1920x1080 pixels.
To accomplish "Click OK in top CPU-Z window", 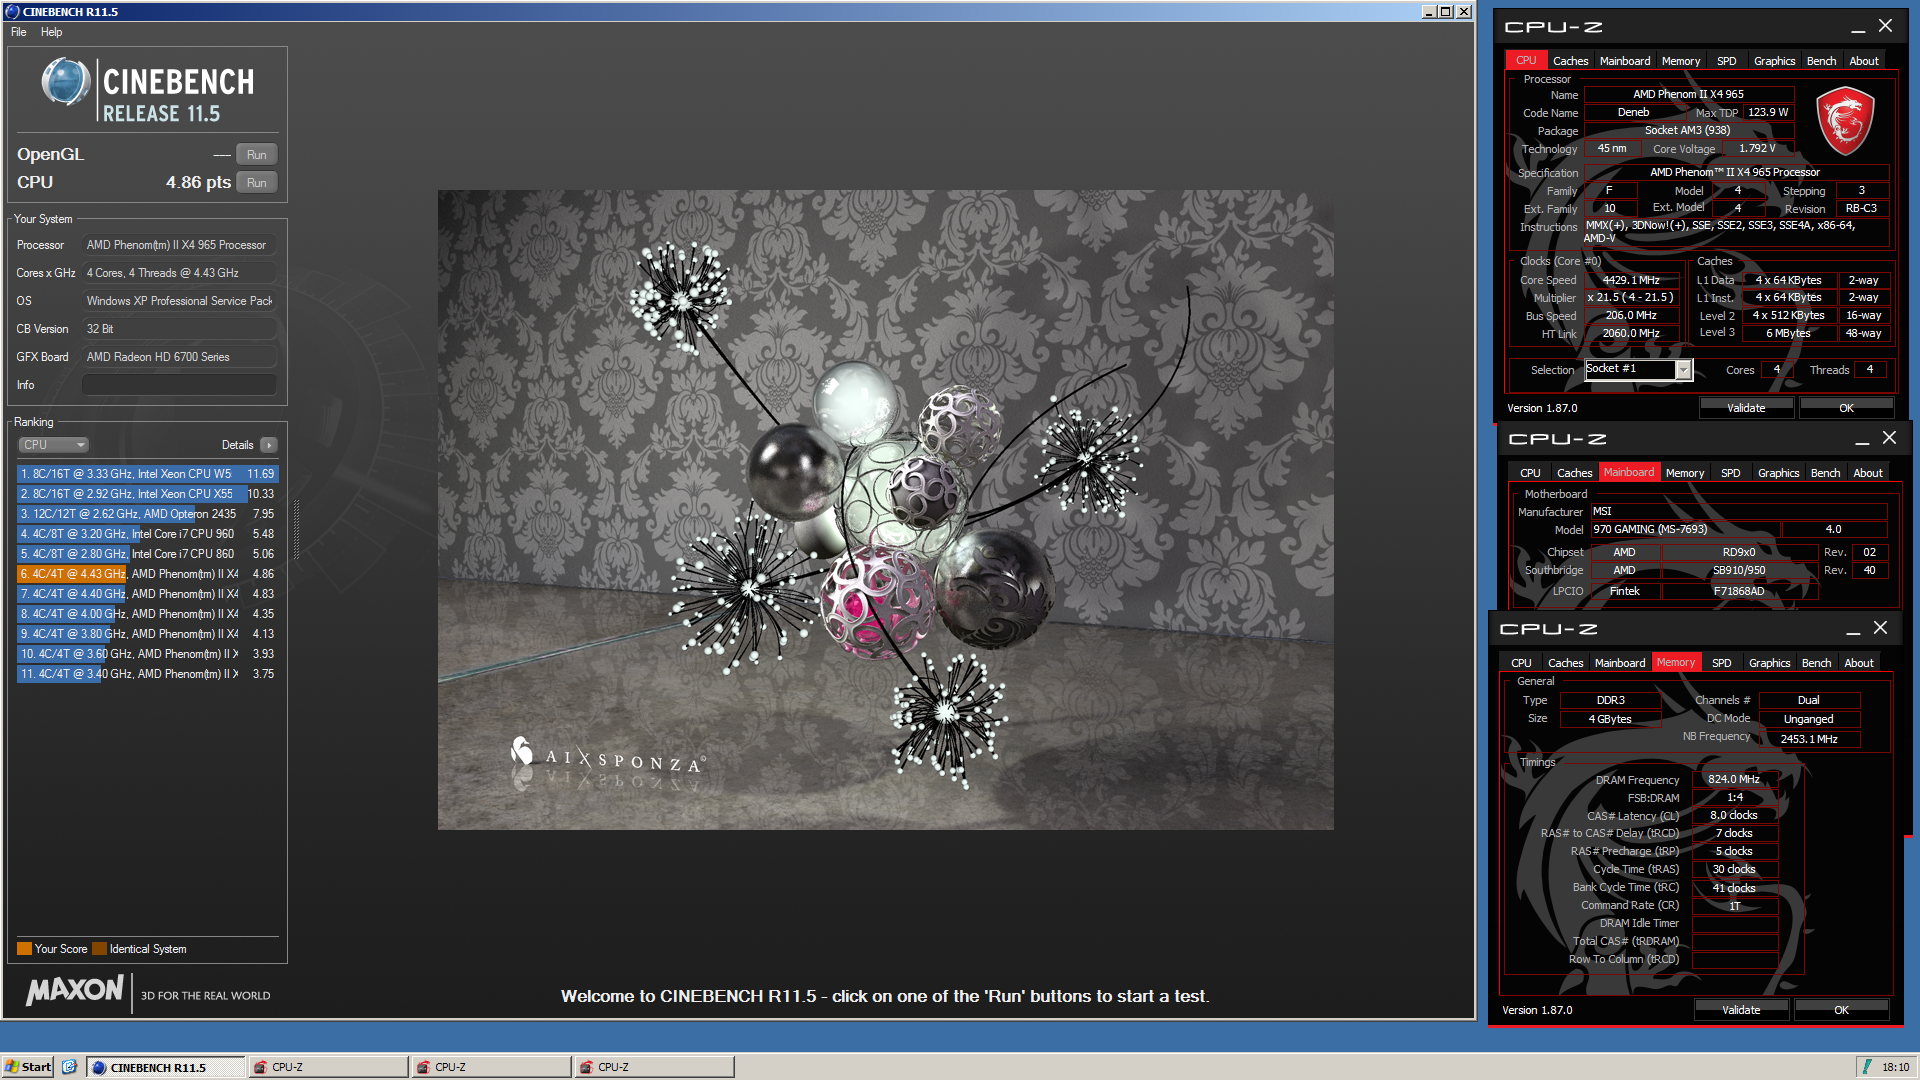I will click(x=1846, y=408).
